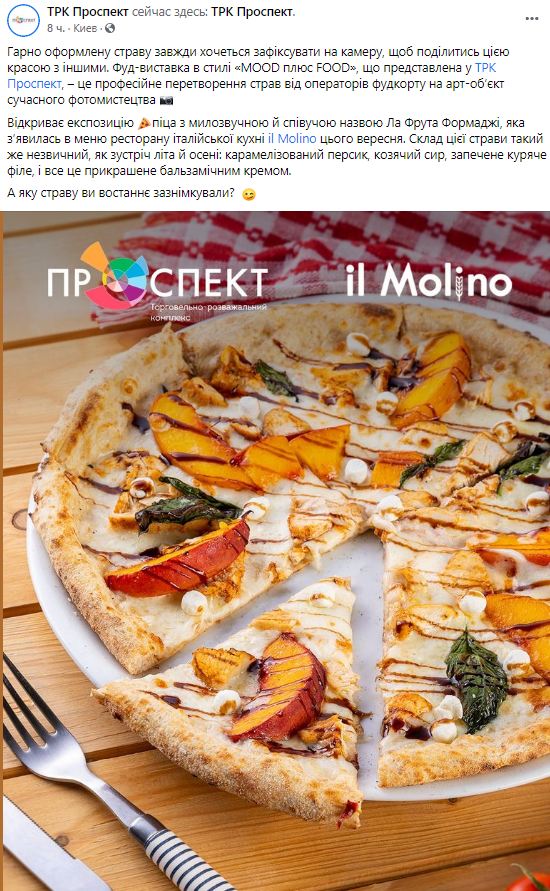
Task: Click the ТРК Проспект round profile avatar
Action: tap(23, 19)
